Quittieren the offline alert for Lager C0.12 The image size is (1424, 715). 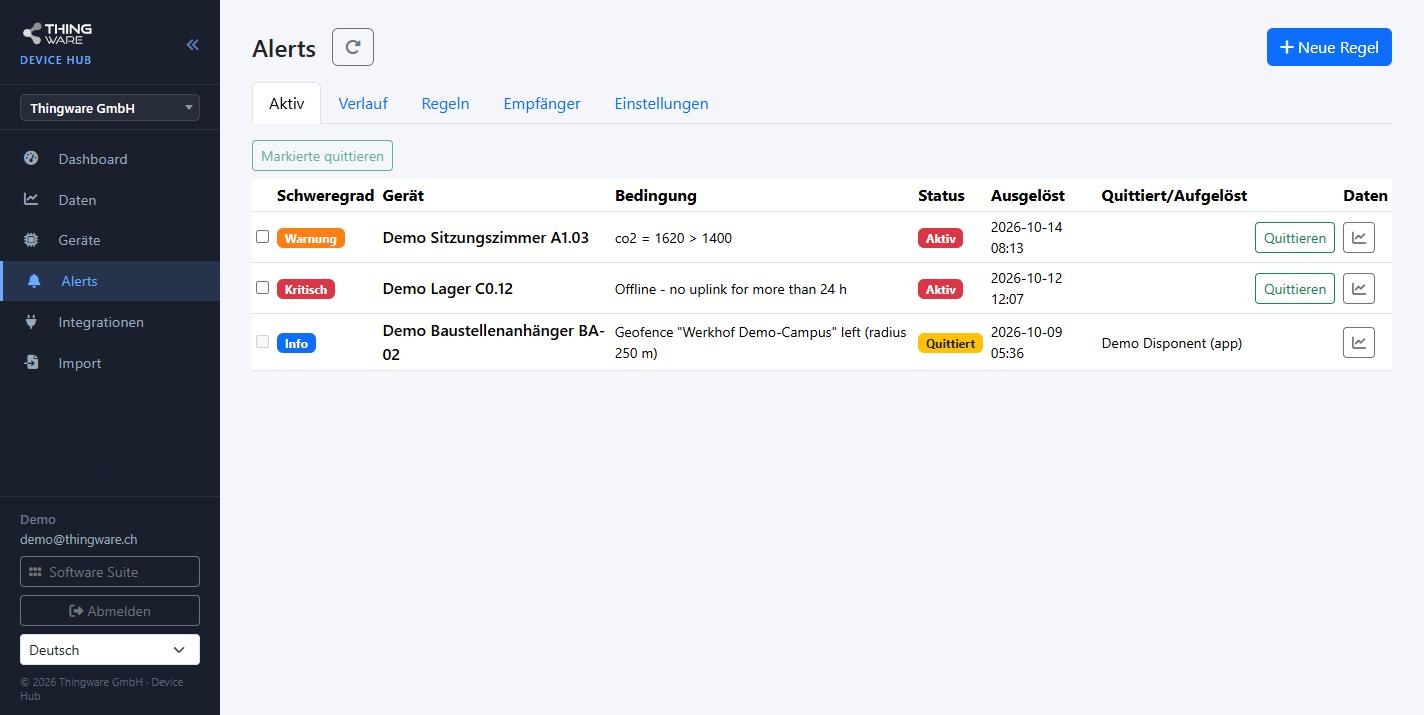coord(1295,289)
